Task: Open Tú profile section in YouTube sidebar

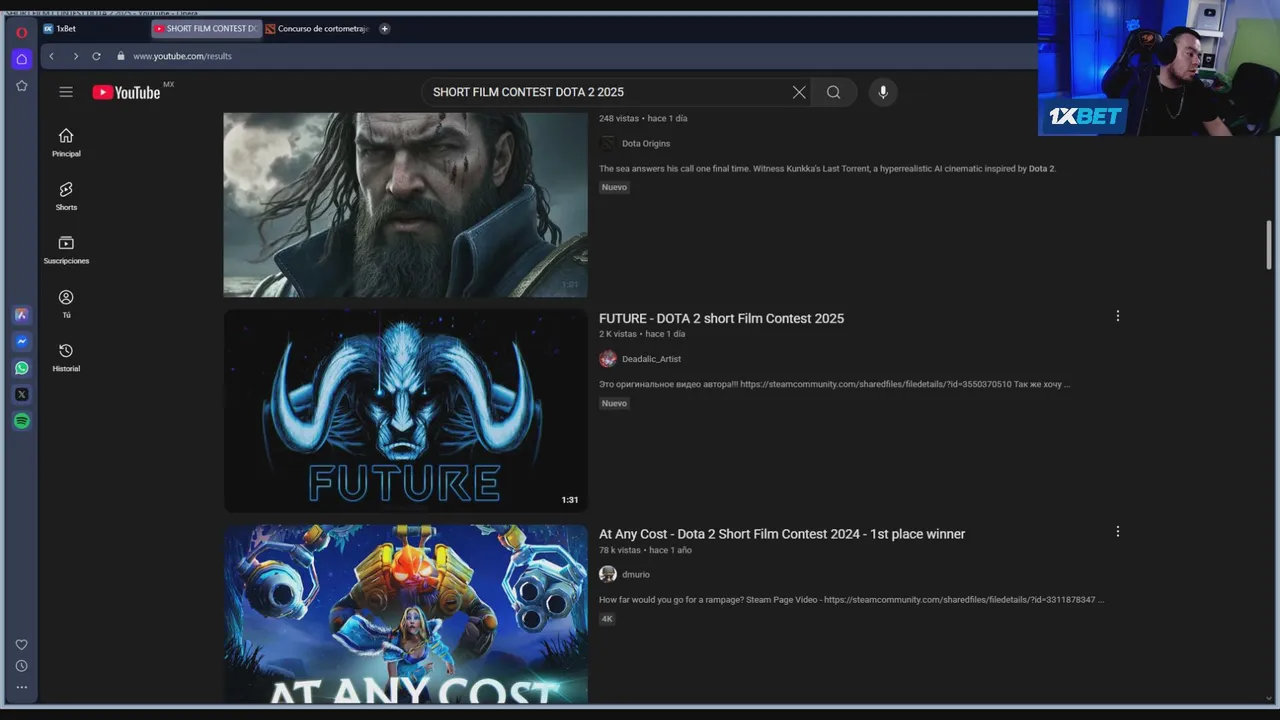Action: coord(66,304)
